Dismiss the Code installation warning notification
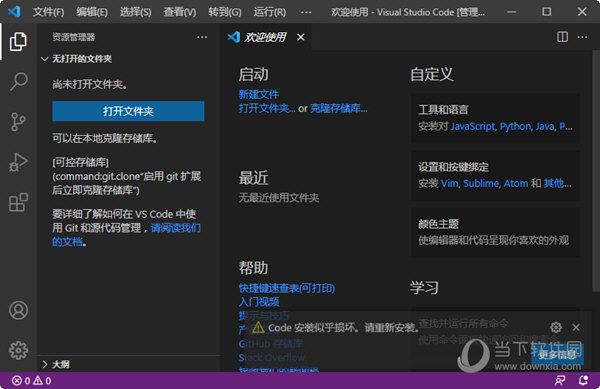The width and height of the screenshot is (600, 389). click(x=576, y=327)
